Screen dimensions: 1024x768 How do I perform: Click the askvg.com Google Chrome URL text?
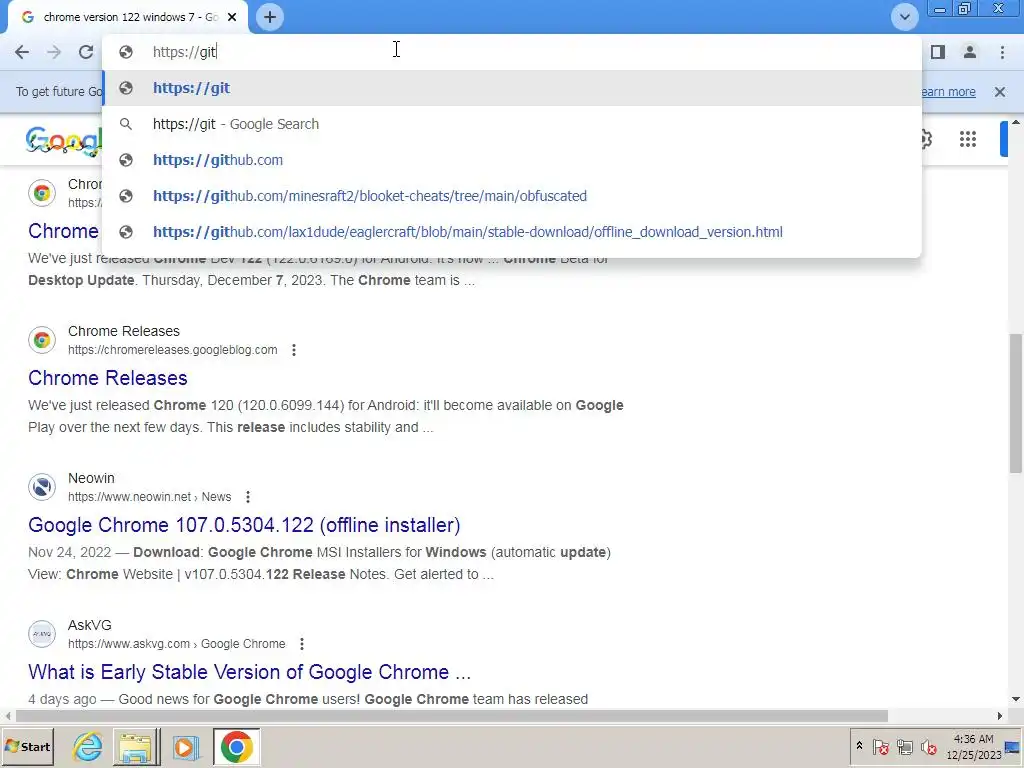(176, 644)
